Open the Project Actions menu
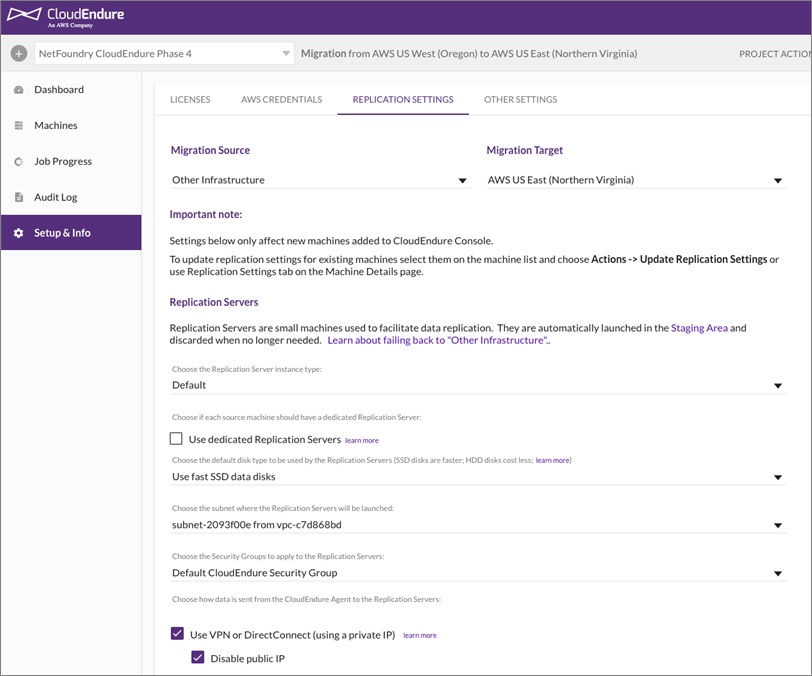 point(775,54)
